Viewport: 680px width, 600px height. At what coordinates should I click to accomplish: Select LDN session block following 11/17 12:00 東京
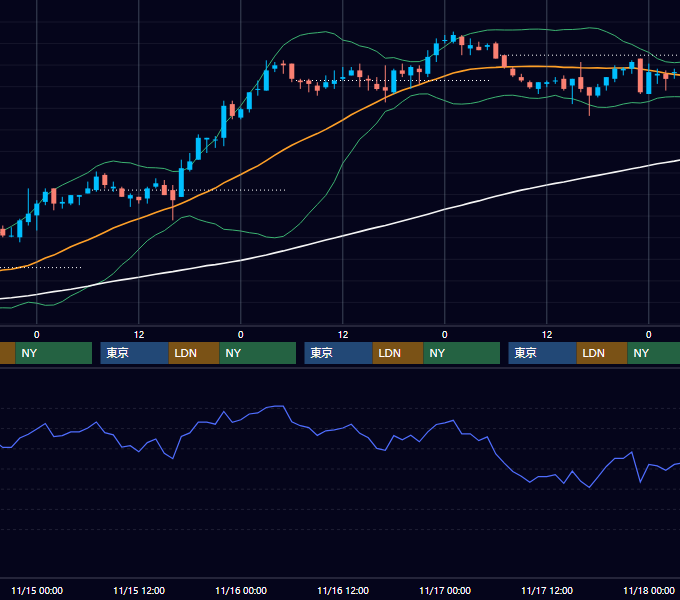tap(602, 353)
